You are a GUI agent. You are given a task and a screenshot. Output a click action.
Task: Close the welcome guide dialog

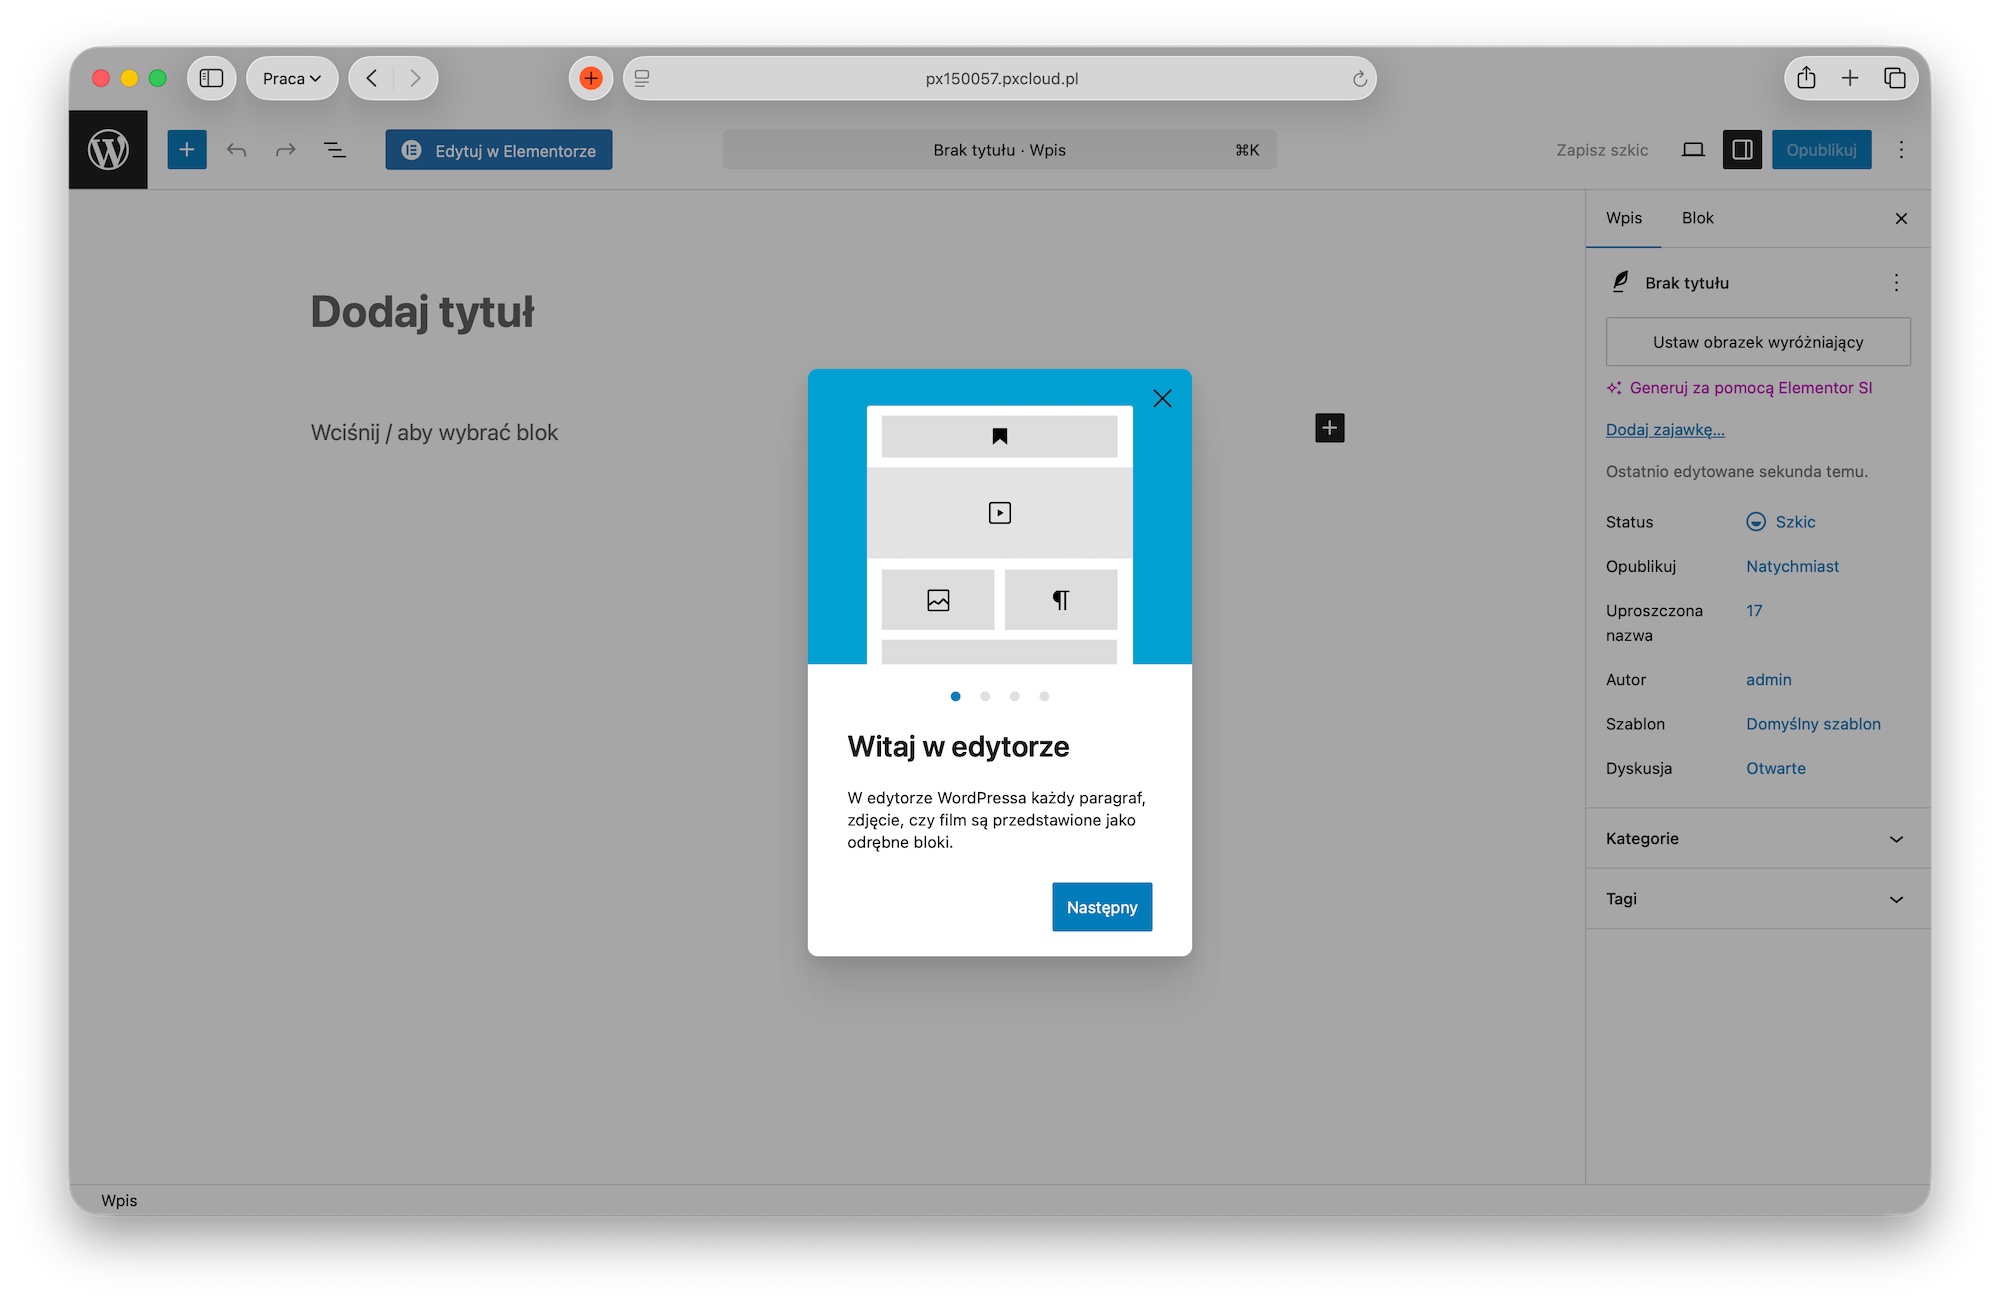tap(1162, 399)
